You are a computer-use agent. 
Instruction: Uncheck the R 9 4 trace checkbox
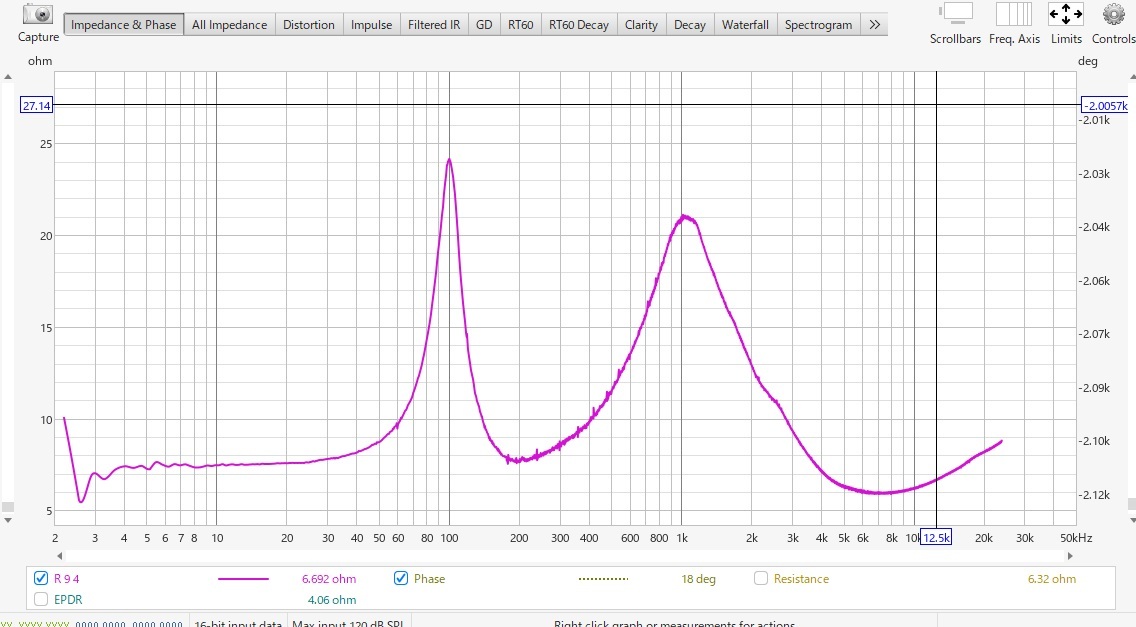click(41, 578)
